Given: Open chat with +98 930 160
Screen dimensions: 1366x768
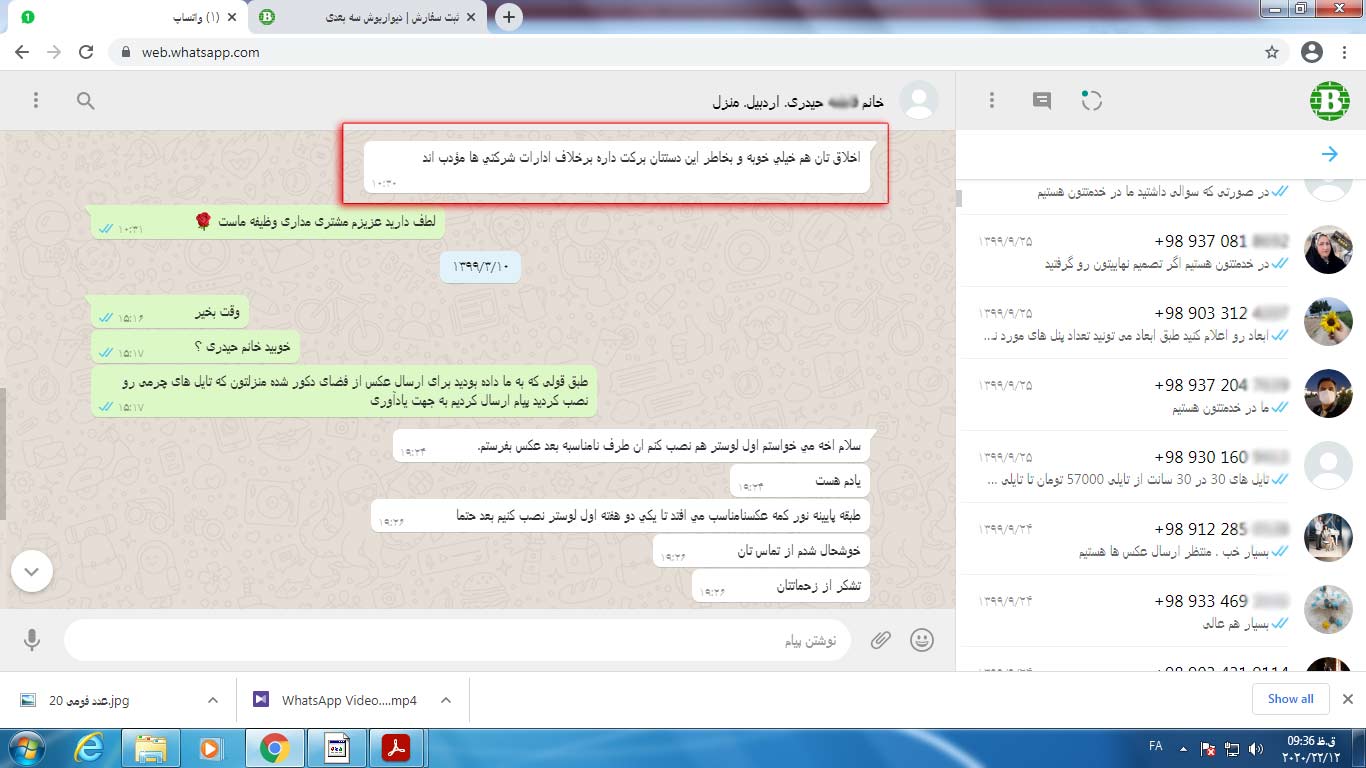Looking at the screenshot, I should (1160, 467).
